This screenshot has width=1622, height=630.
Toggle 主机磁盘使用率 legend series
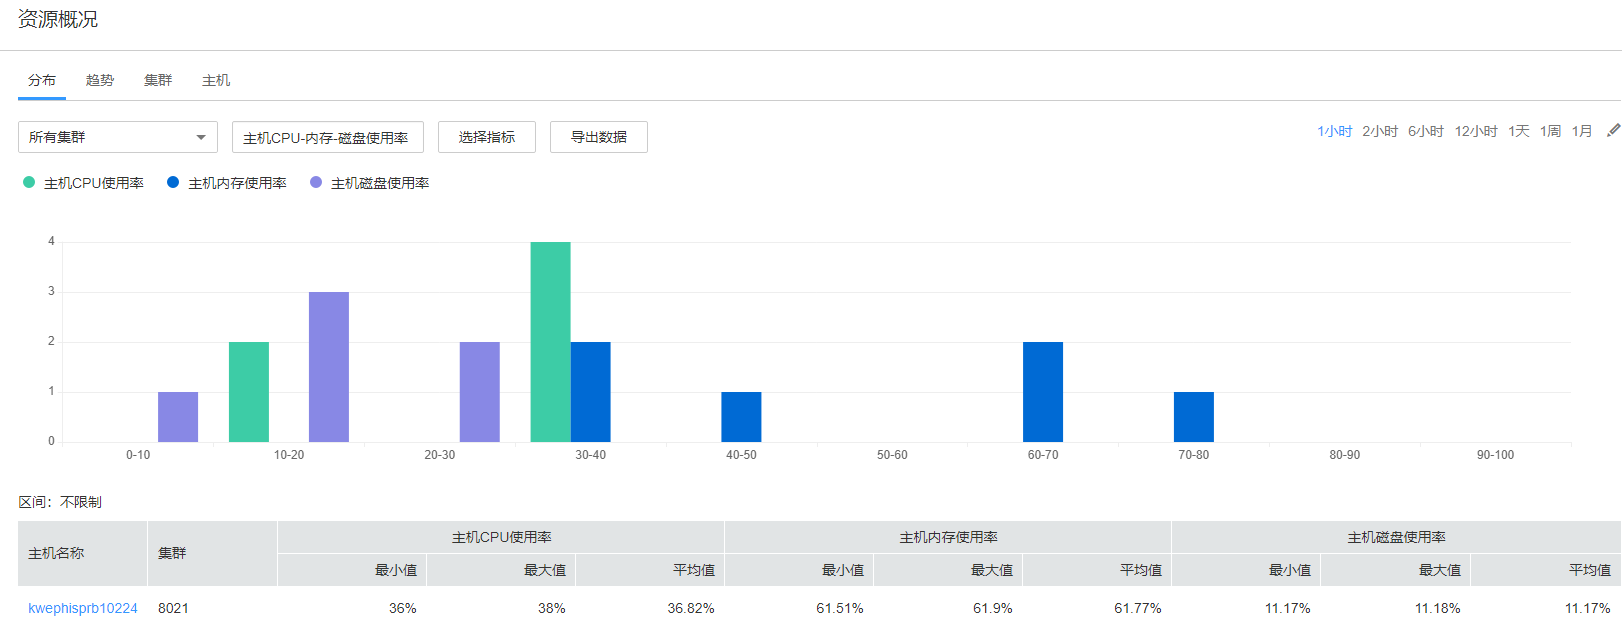pyautogui.click(x=370, y=183)
